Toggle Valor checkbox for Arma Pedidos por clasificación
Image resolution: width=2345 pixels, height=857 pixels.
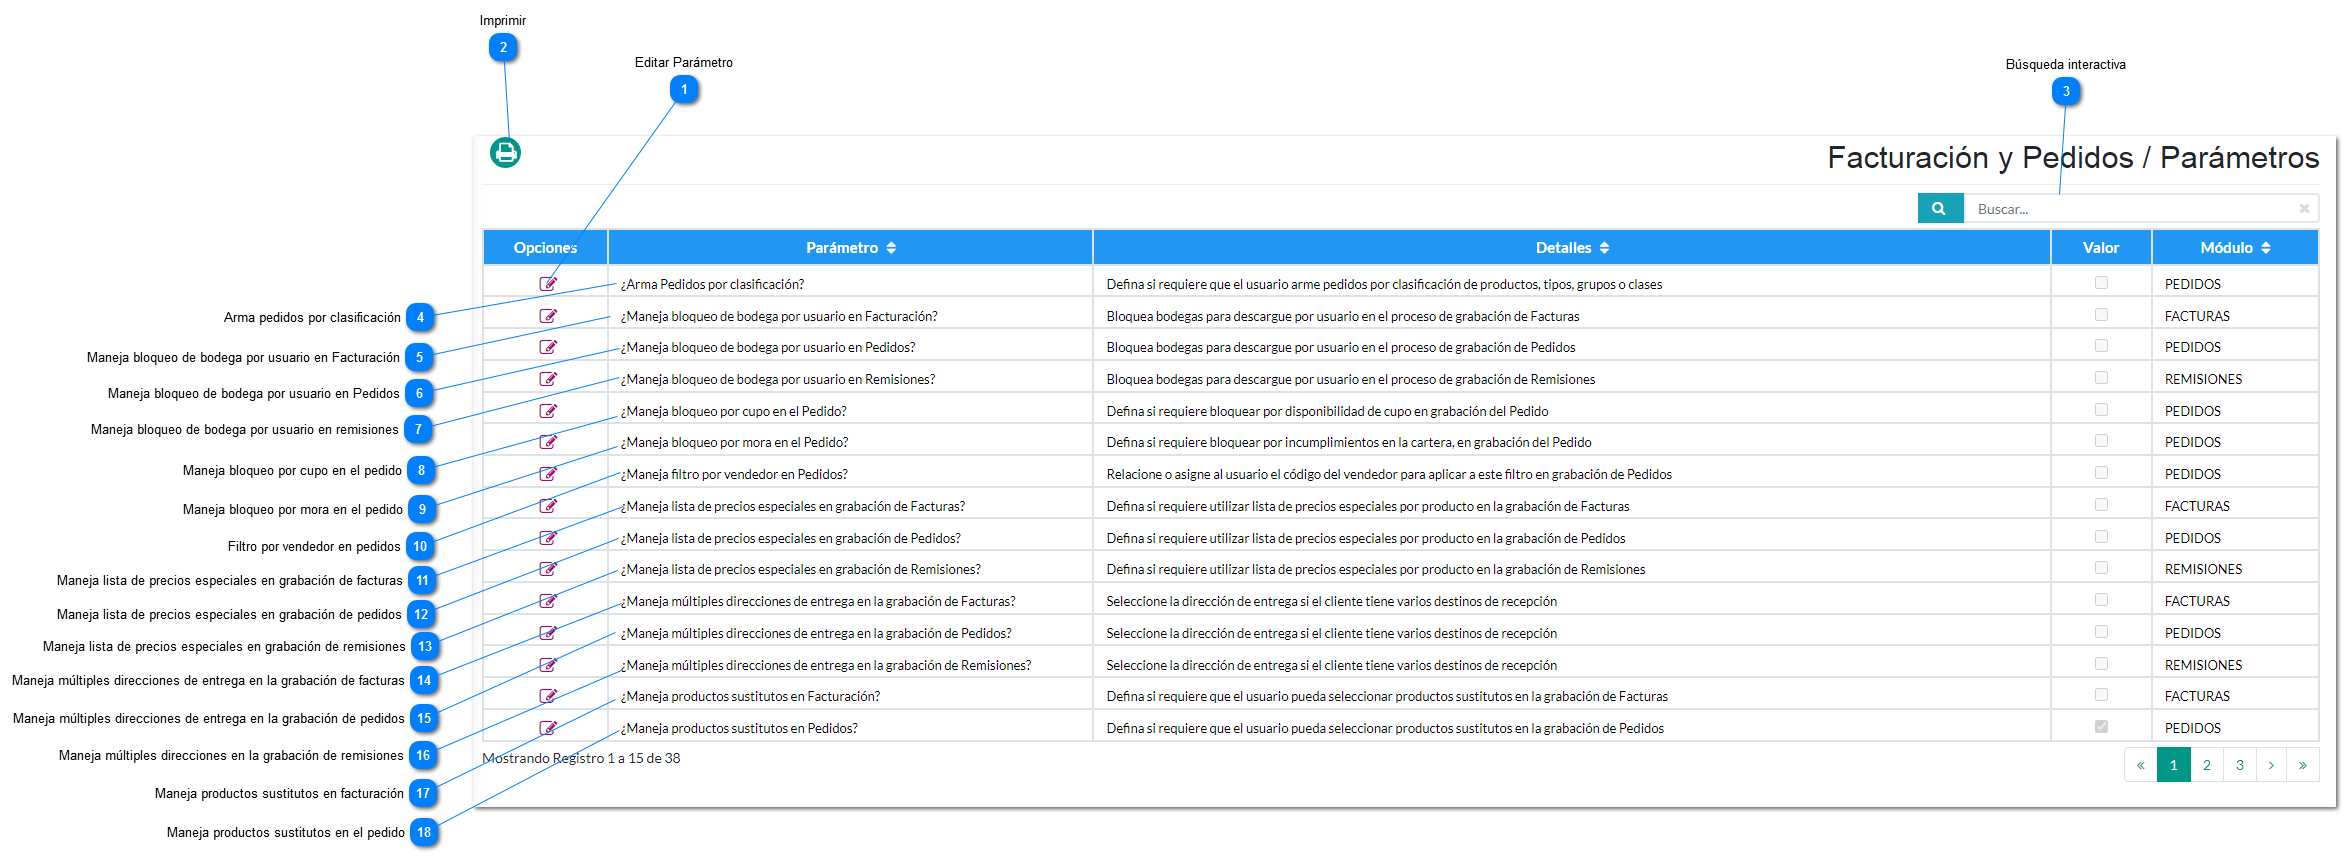2101,283
